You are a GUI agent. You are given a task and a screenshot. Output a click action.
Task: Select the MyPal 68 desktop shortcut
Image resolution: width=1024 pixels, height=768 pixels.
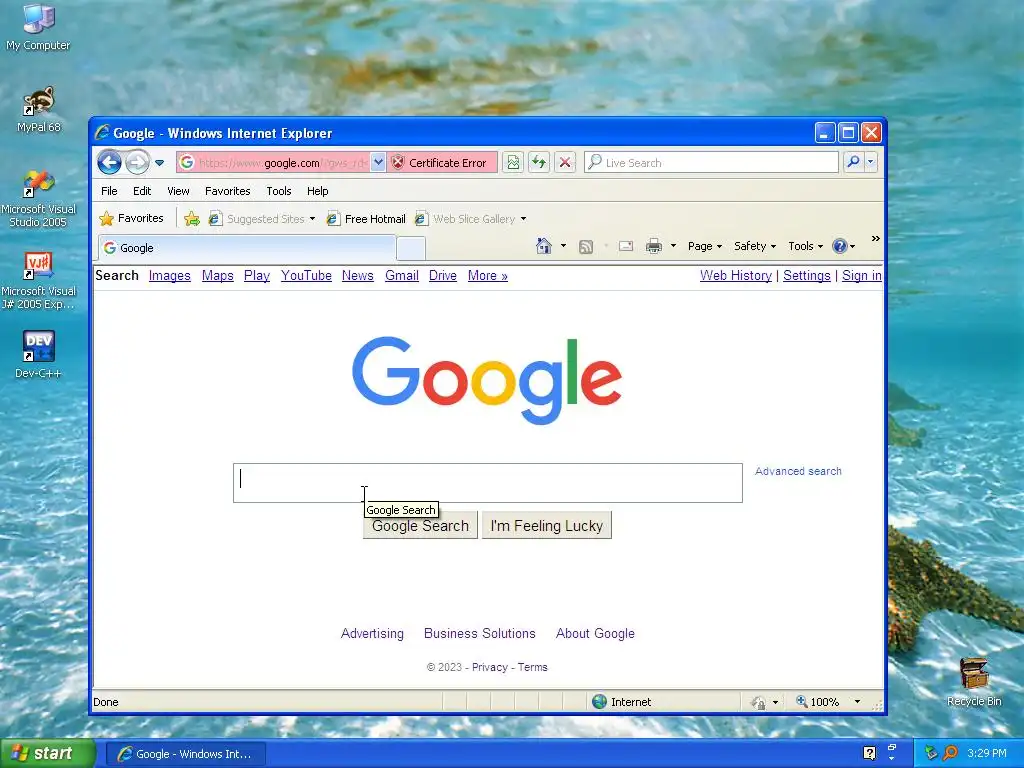pyautogui.click(x=39, y=110)
